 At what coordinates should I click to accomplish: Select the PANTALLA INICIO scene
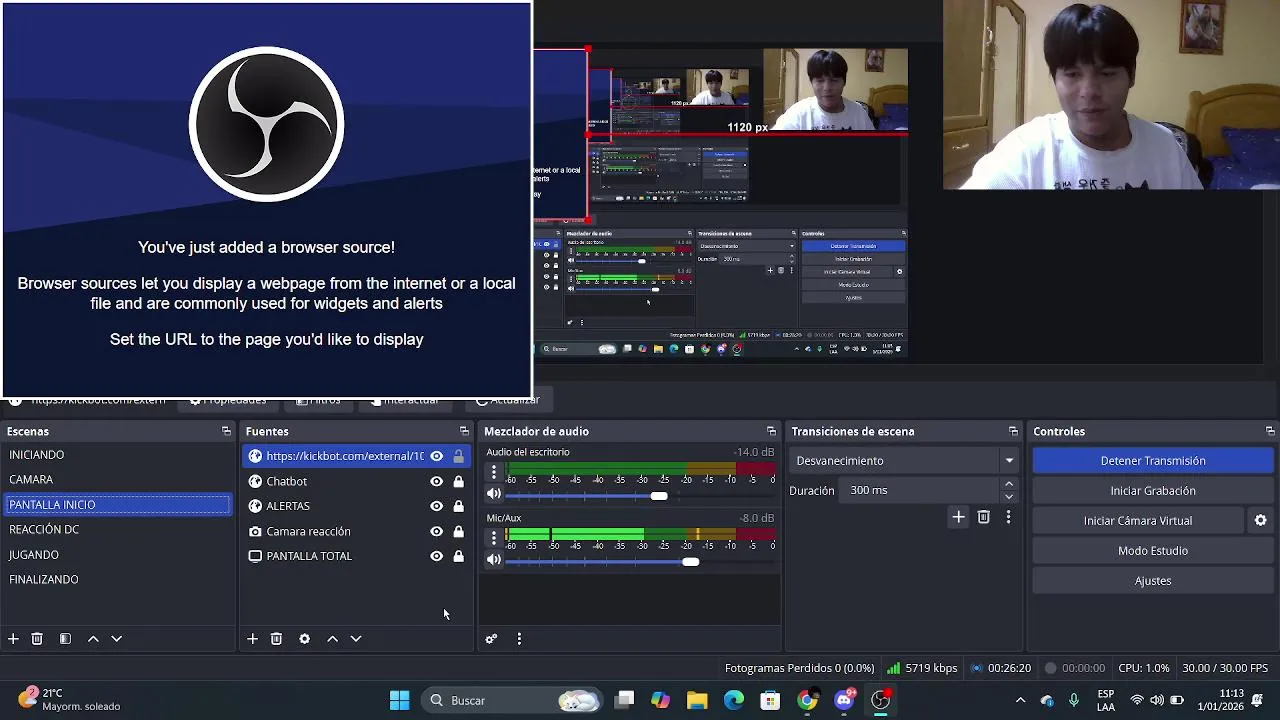118,505
